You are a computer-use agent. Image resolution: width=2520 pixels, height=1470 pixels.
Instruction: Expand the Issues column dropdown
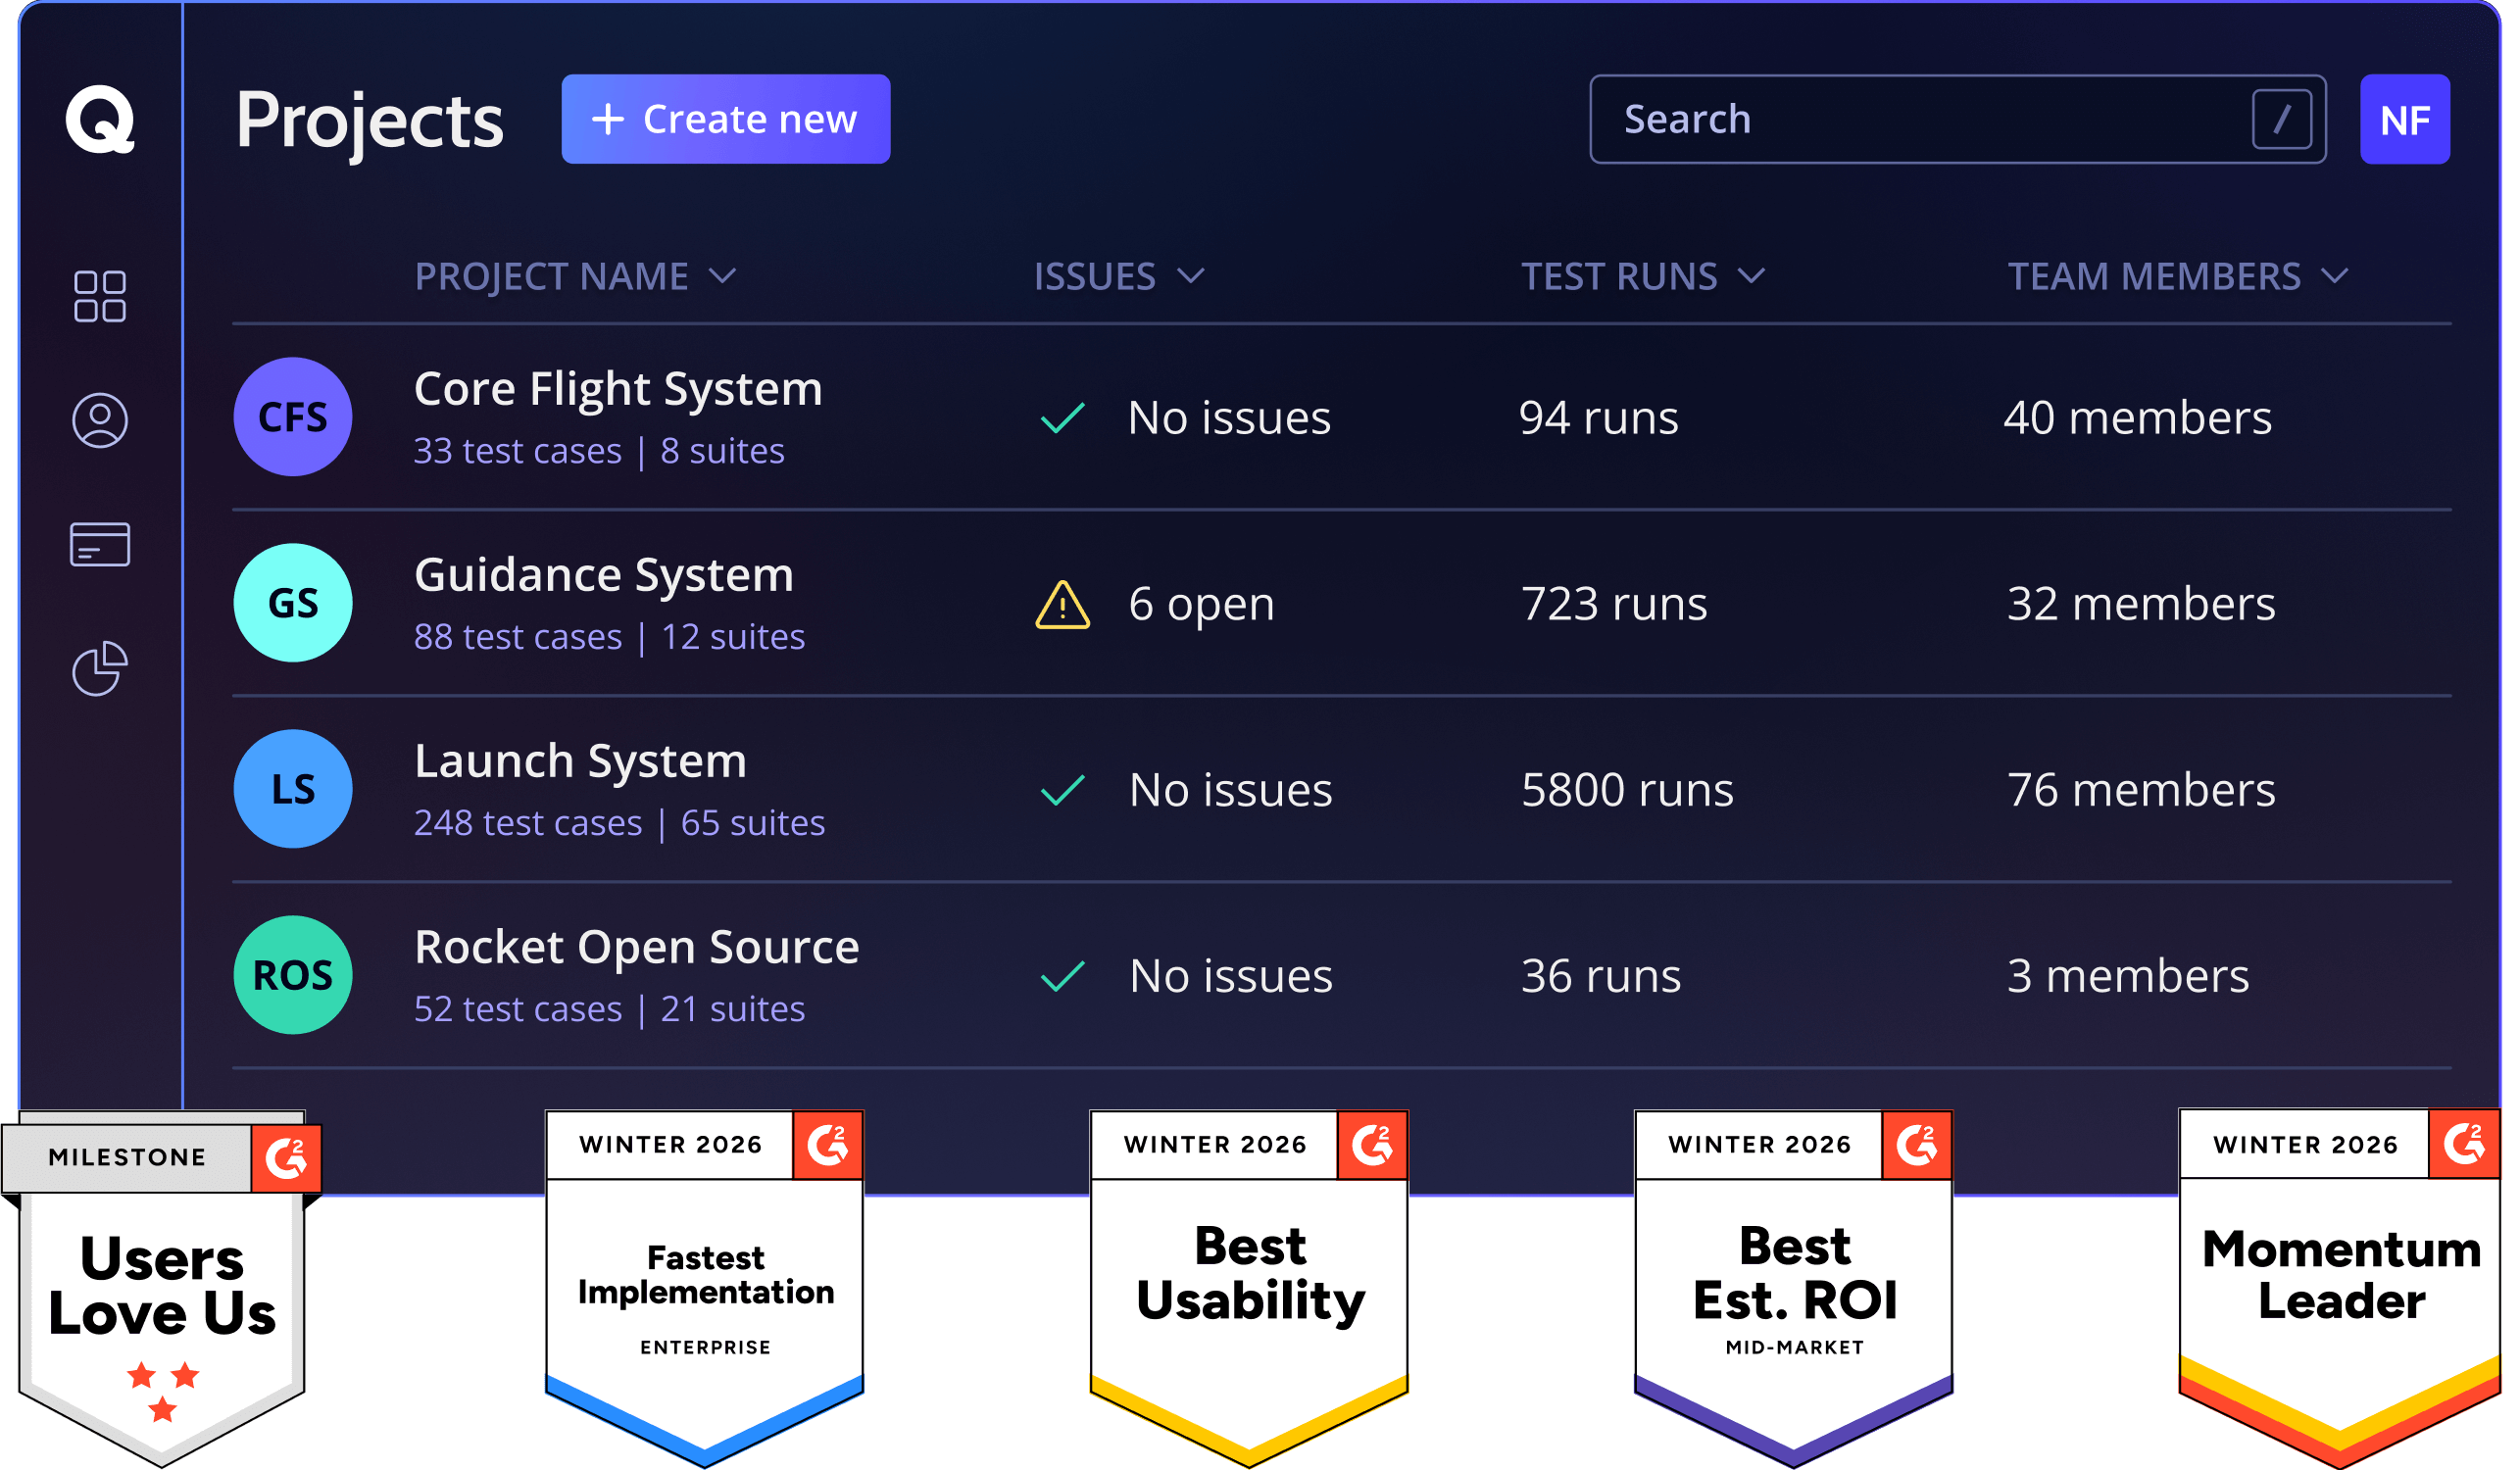click(x=1190, y=276)
